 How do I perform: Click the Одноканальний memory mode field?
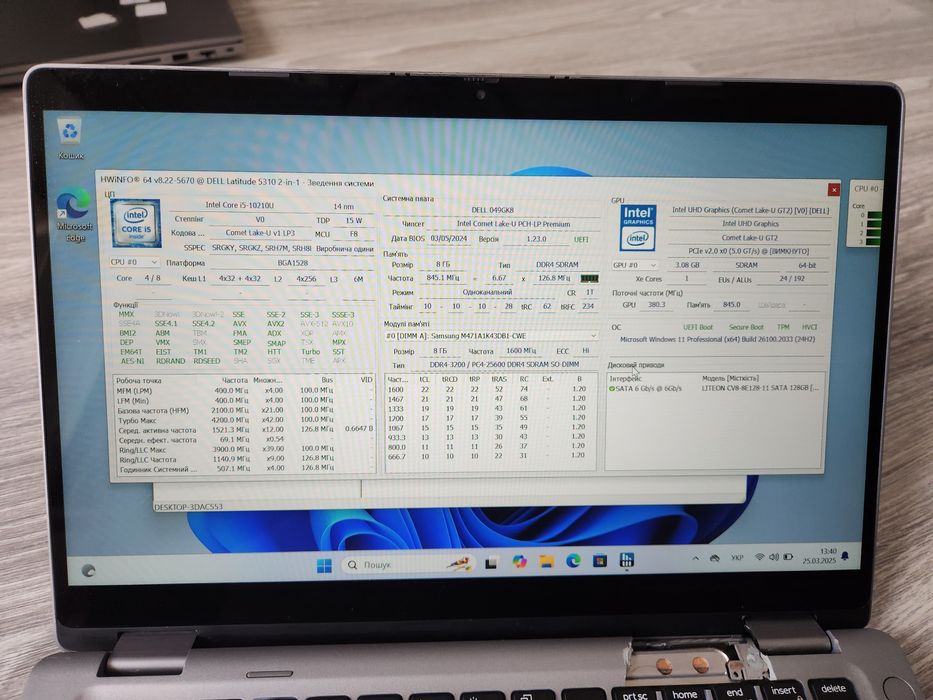point(487,292)
